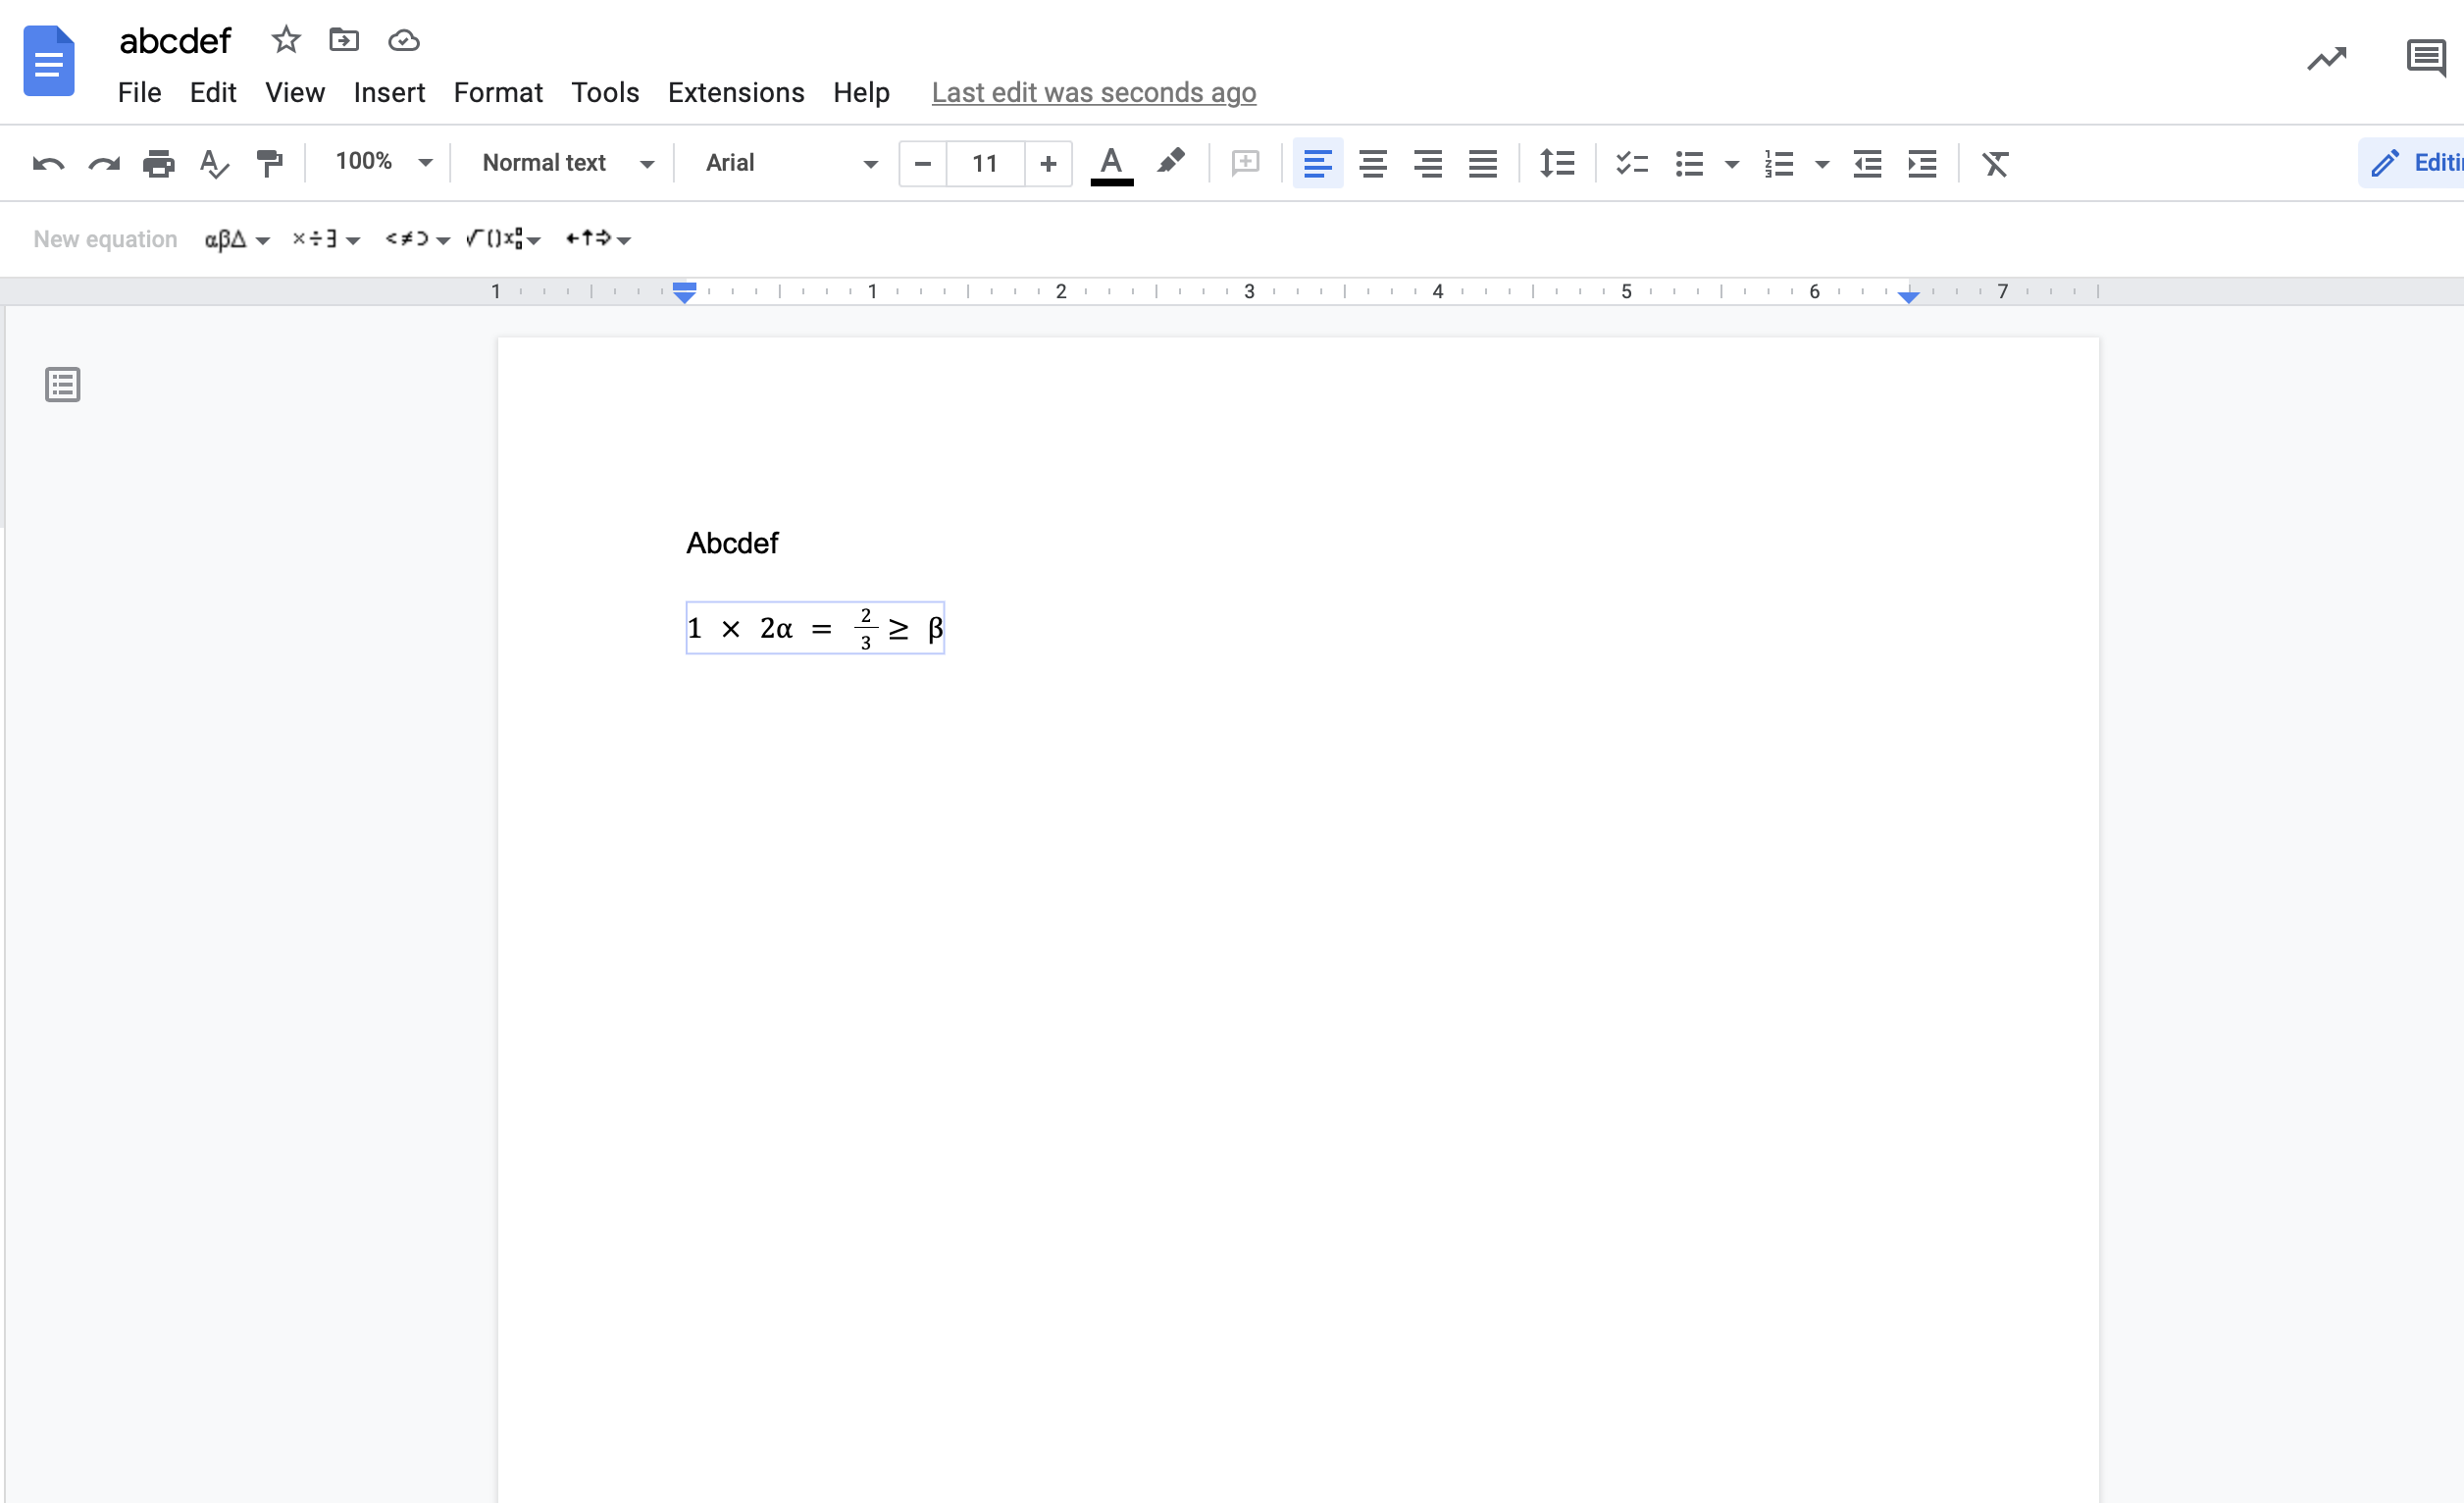Viewport: 2464px width, 1503px height.
Task: Undo the last action
Action: (48, 163)
